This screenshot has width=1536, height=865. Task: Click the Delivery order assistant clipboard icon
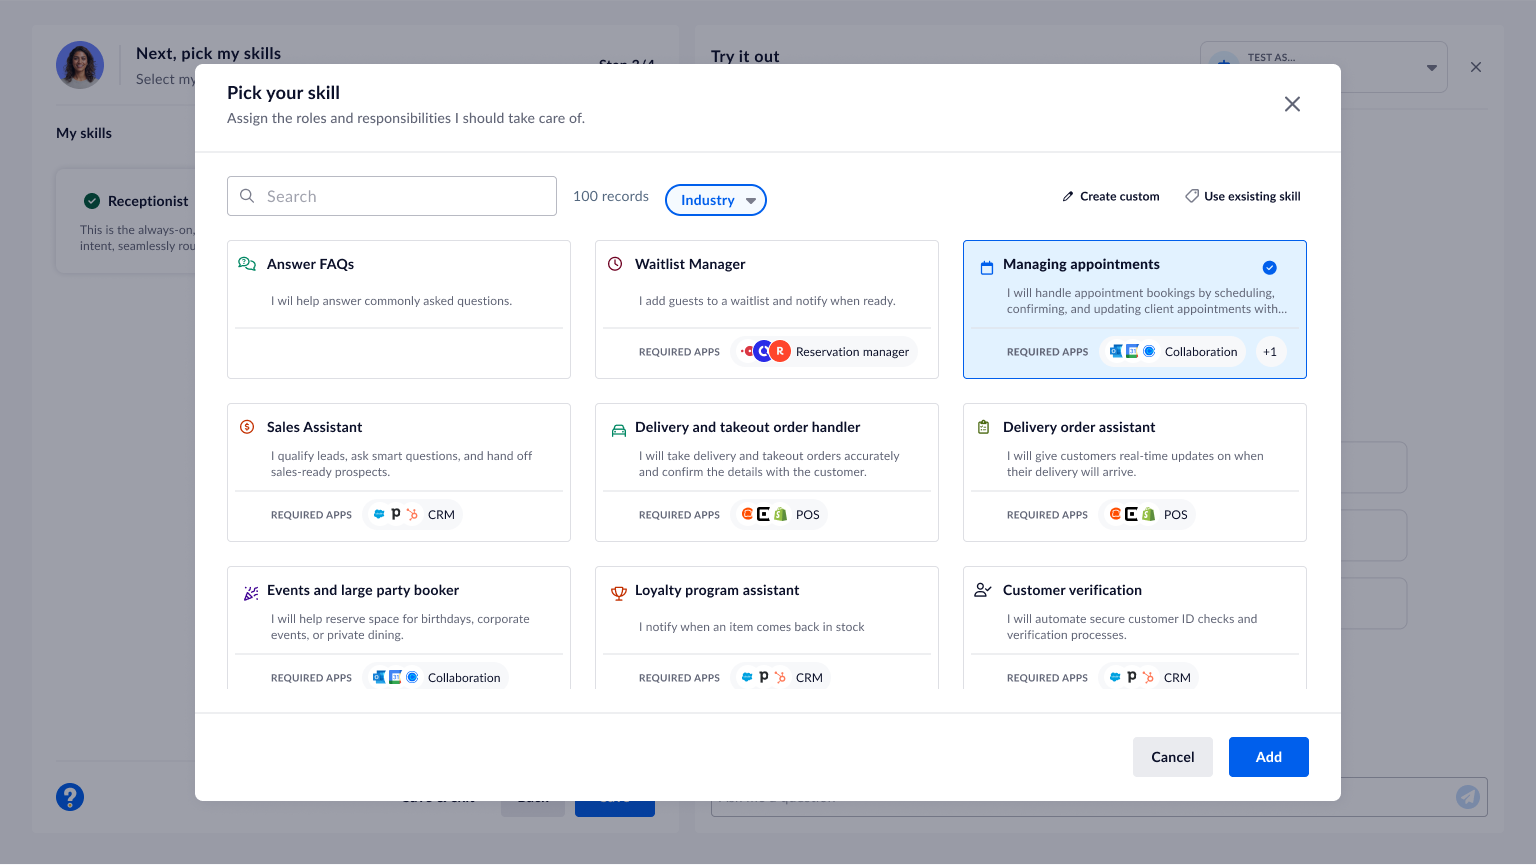pos(983,427)
